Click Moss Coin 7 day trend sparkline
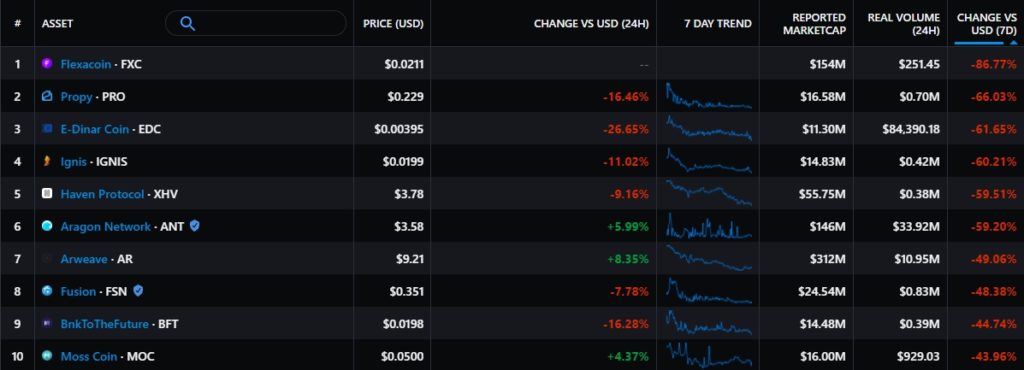This screenshot has width=1024, height=370. coord(709,355)
